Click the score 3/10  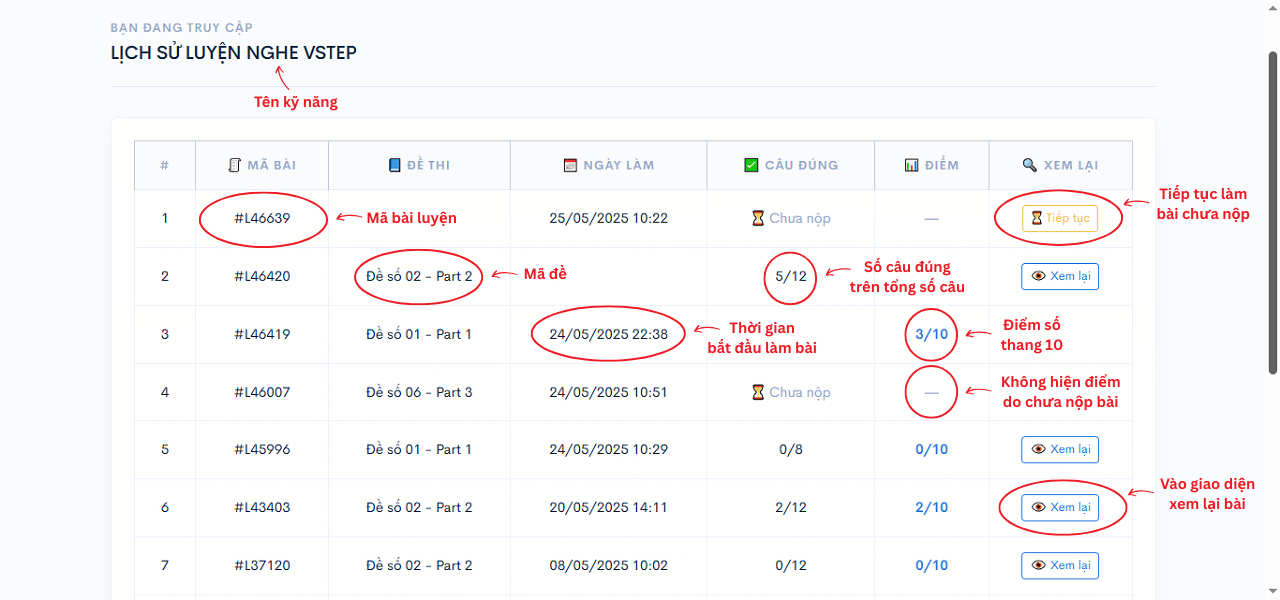(x=932, y=334)
